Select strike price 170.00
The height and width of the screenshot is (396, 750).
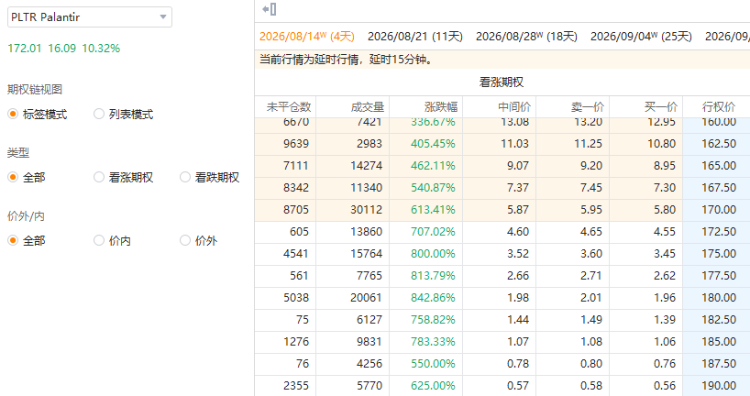[x=718, y=209]
